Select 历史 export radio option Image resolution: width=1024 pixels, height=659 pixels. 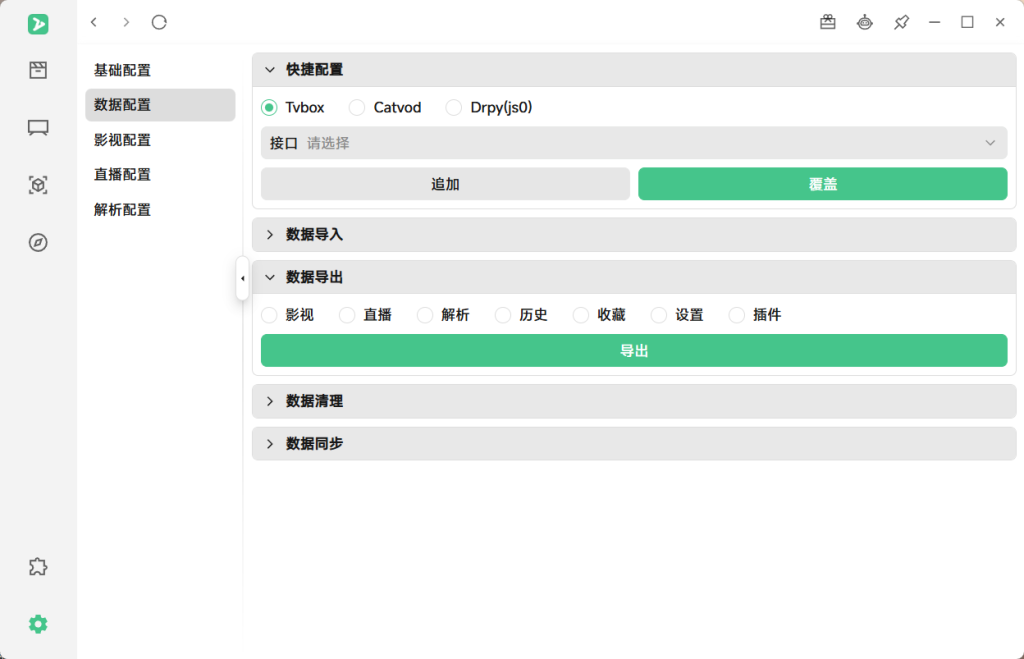pyautogui.click(x=503, y=315)
